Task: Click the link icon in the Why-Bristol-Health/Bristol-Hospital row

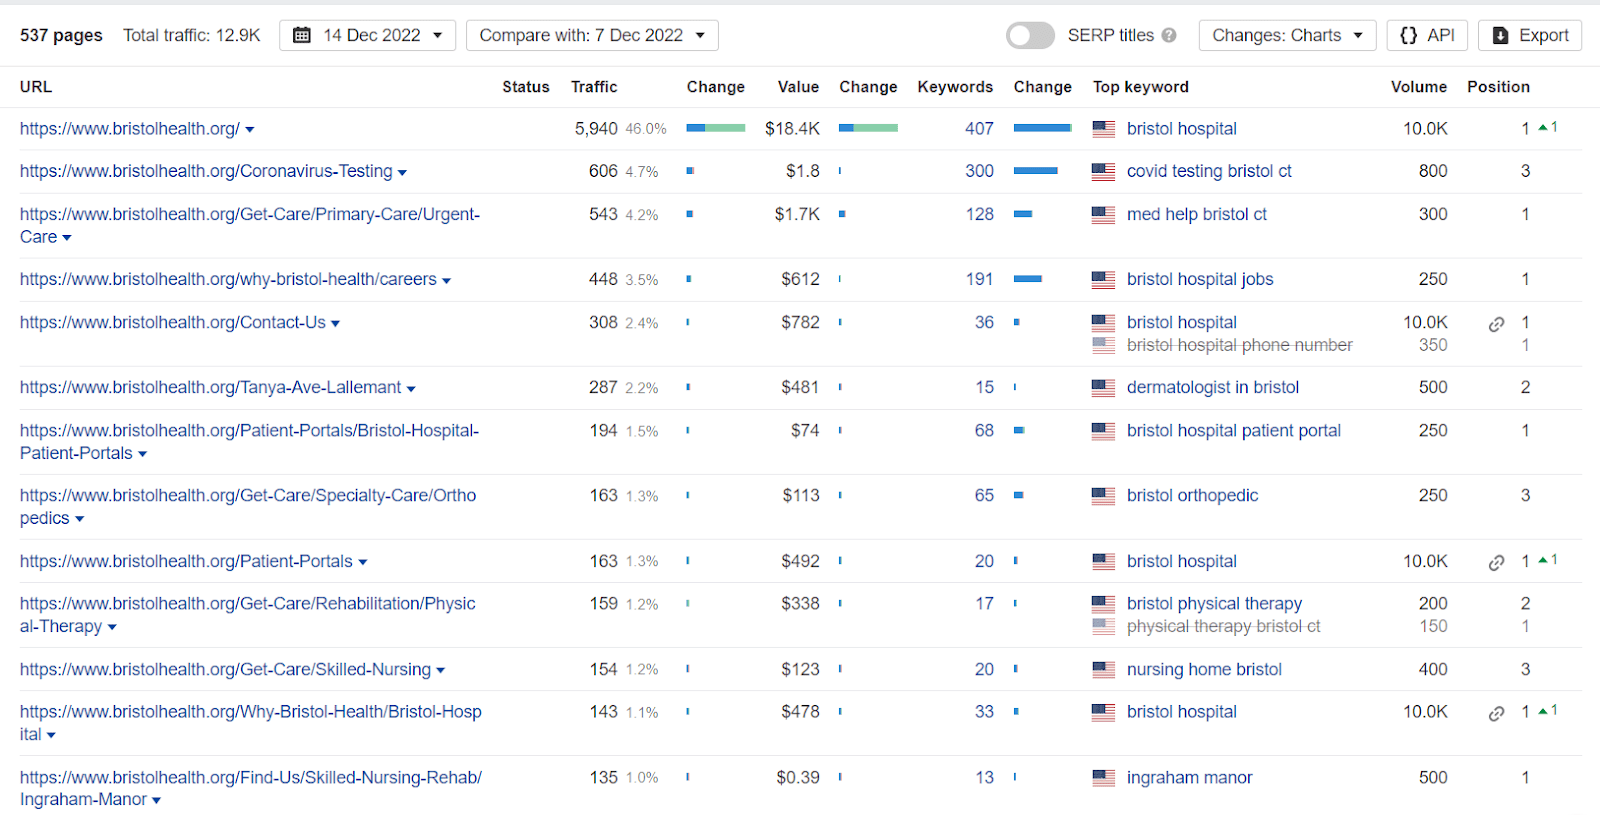Action: pos(1496,713)
